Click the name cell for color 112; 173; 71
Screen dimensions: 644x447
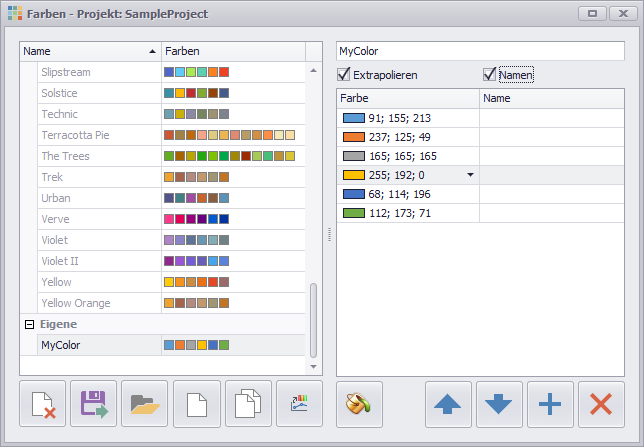[552, 213]
